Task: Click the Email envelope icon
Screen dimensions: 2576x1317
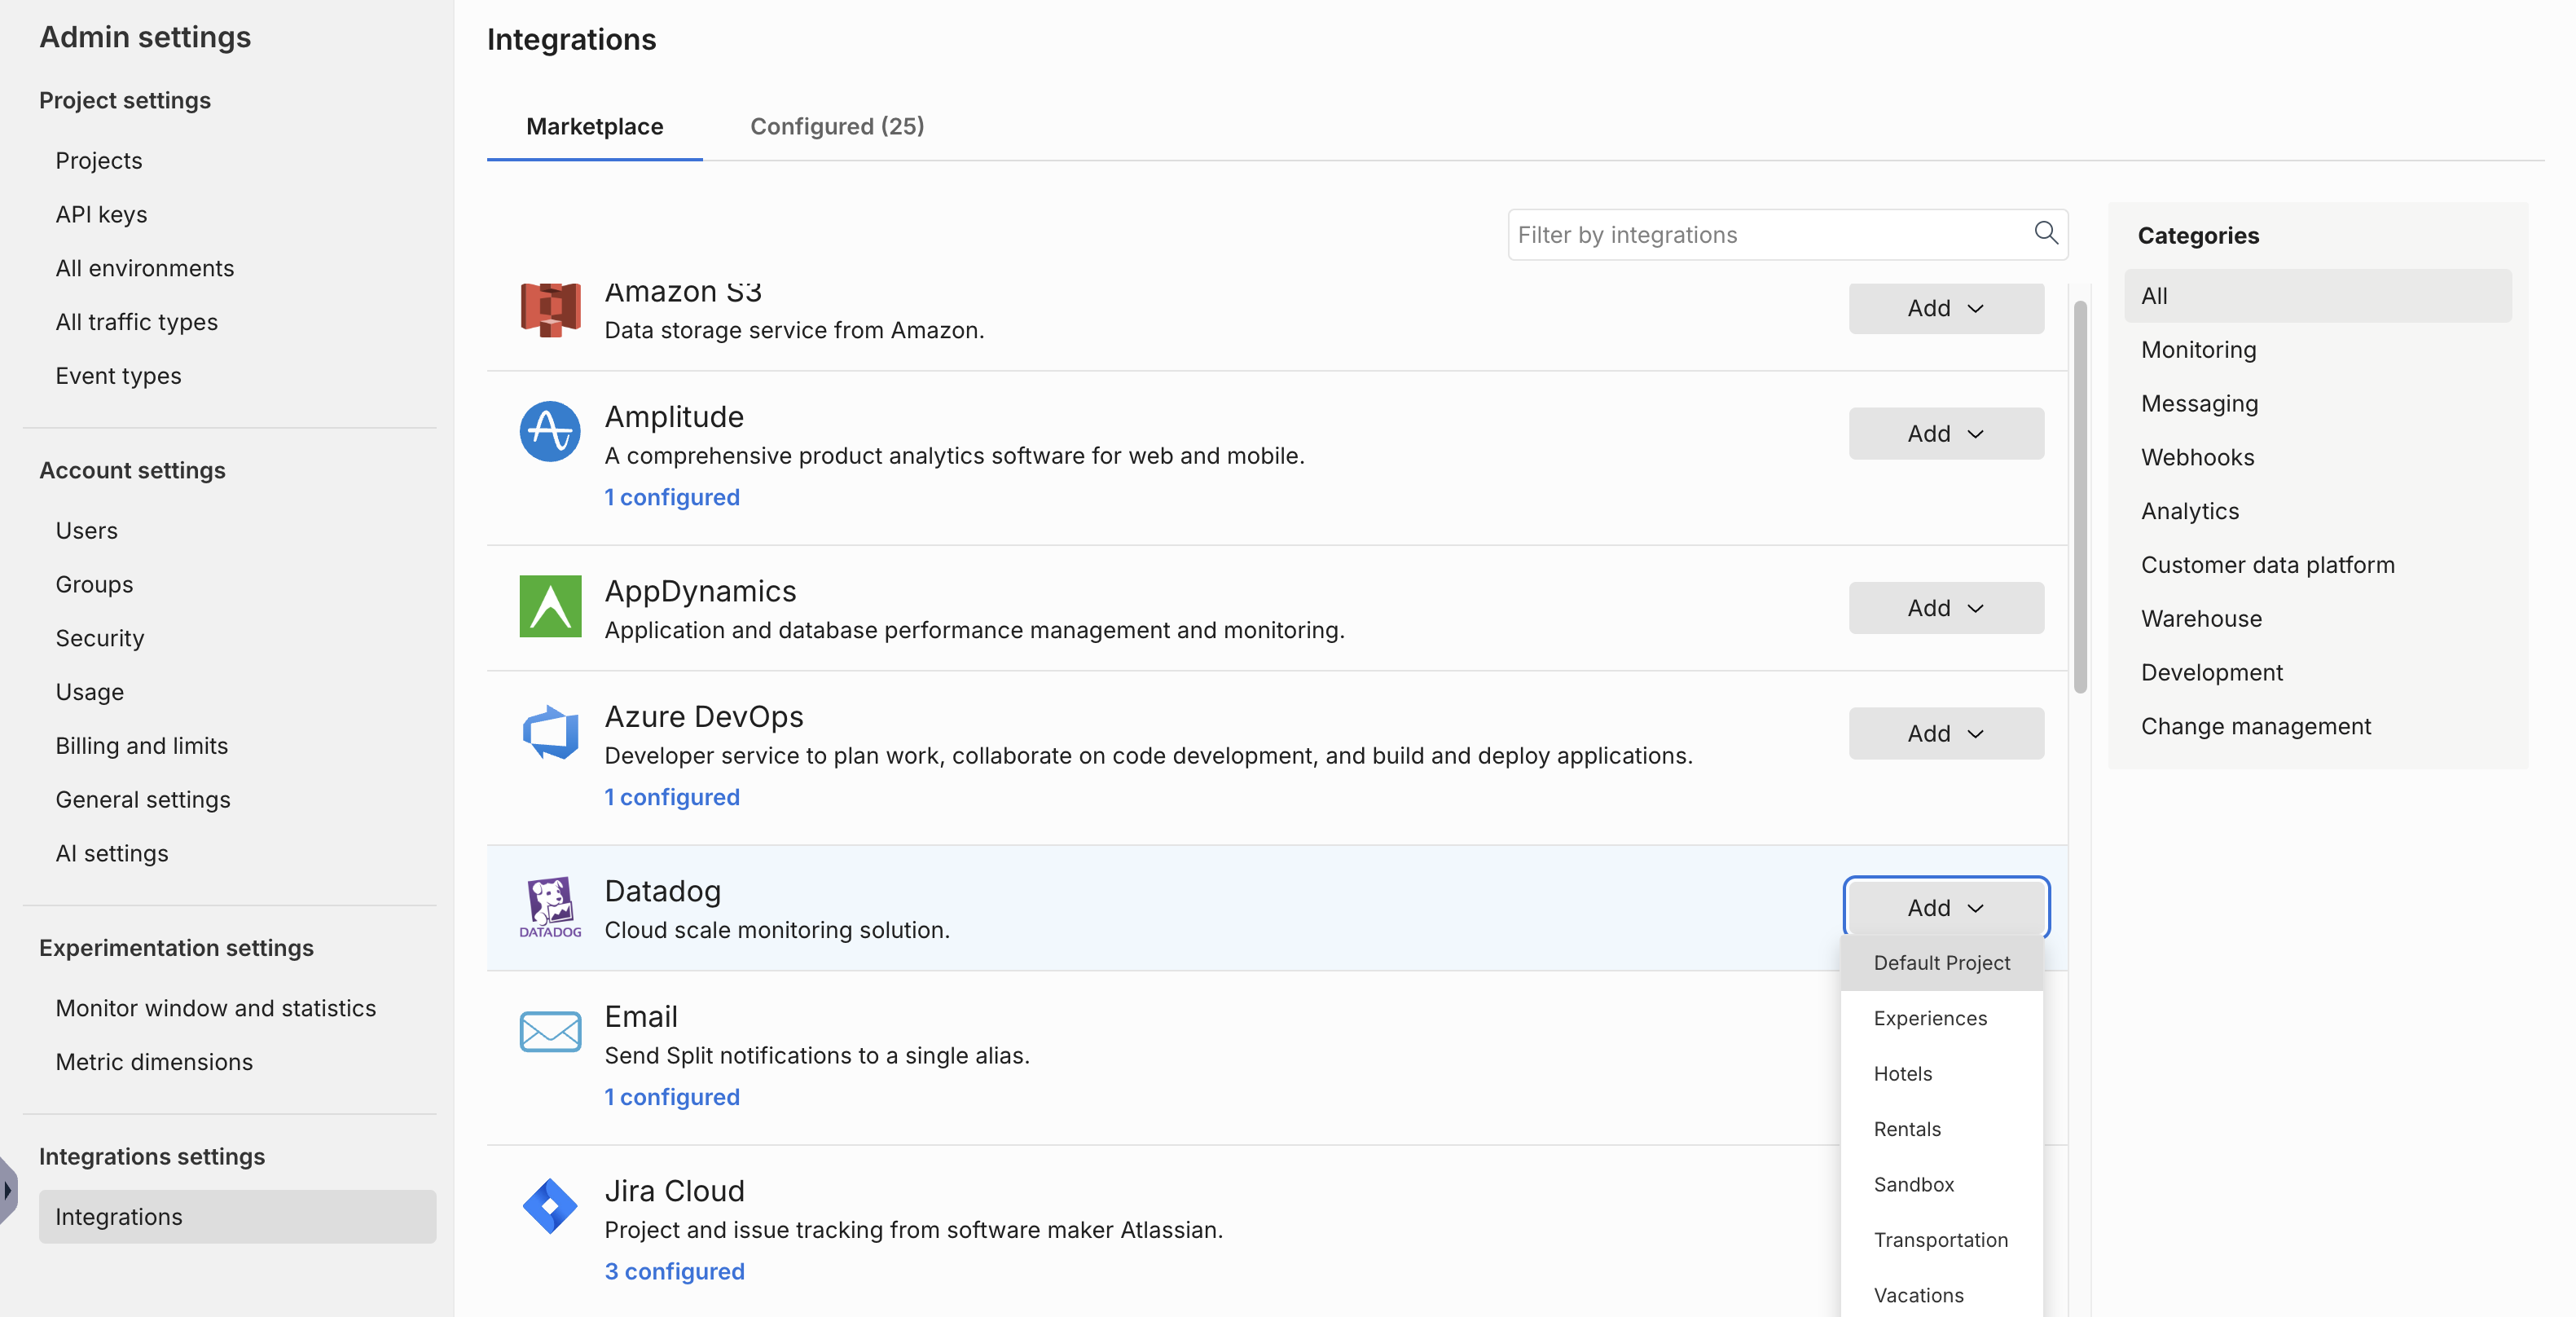Action: [x=549, y=1032]
